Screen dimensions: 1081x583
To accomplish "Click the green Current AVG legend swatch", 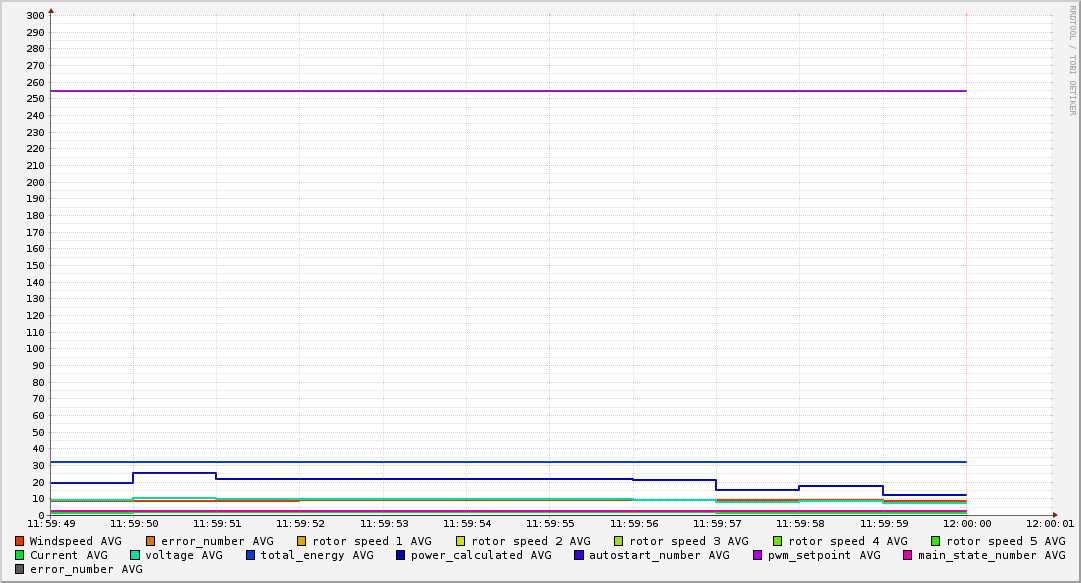I will click(x=20, y=555).
